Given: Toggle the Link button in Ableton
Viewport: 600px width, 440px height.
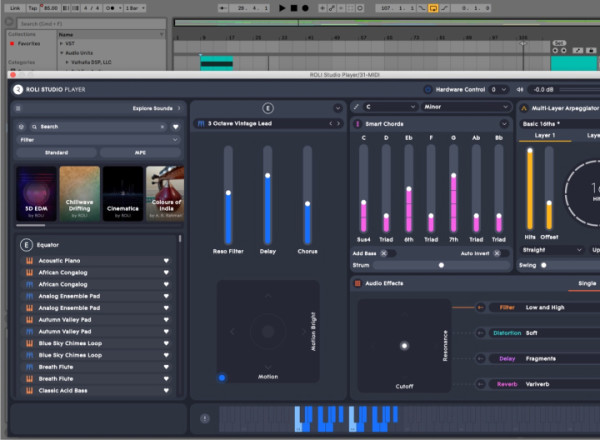Looking at the screenshot, I should tap(15, 8).
